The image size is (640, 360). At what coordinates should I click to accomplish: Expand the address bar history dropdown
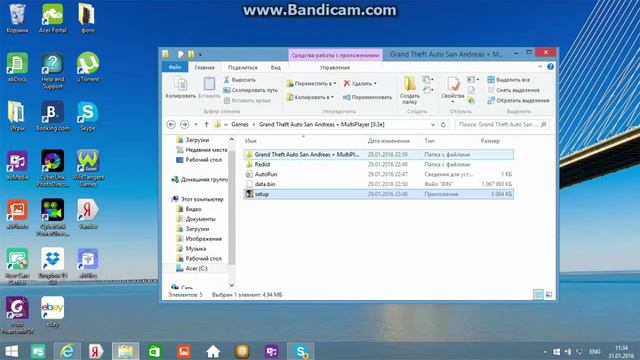click(x=433, y=124)
